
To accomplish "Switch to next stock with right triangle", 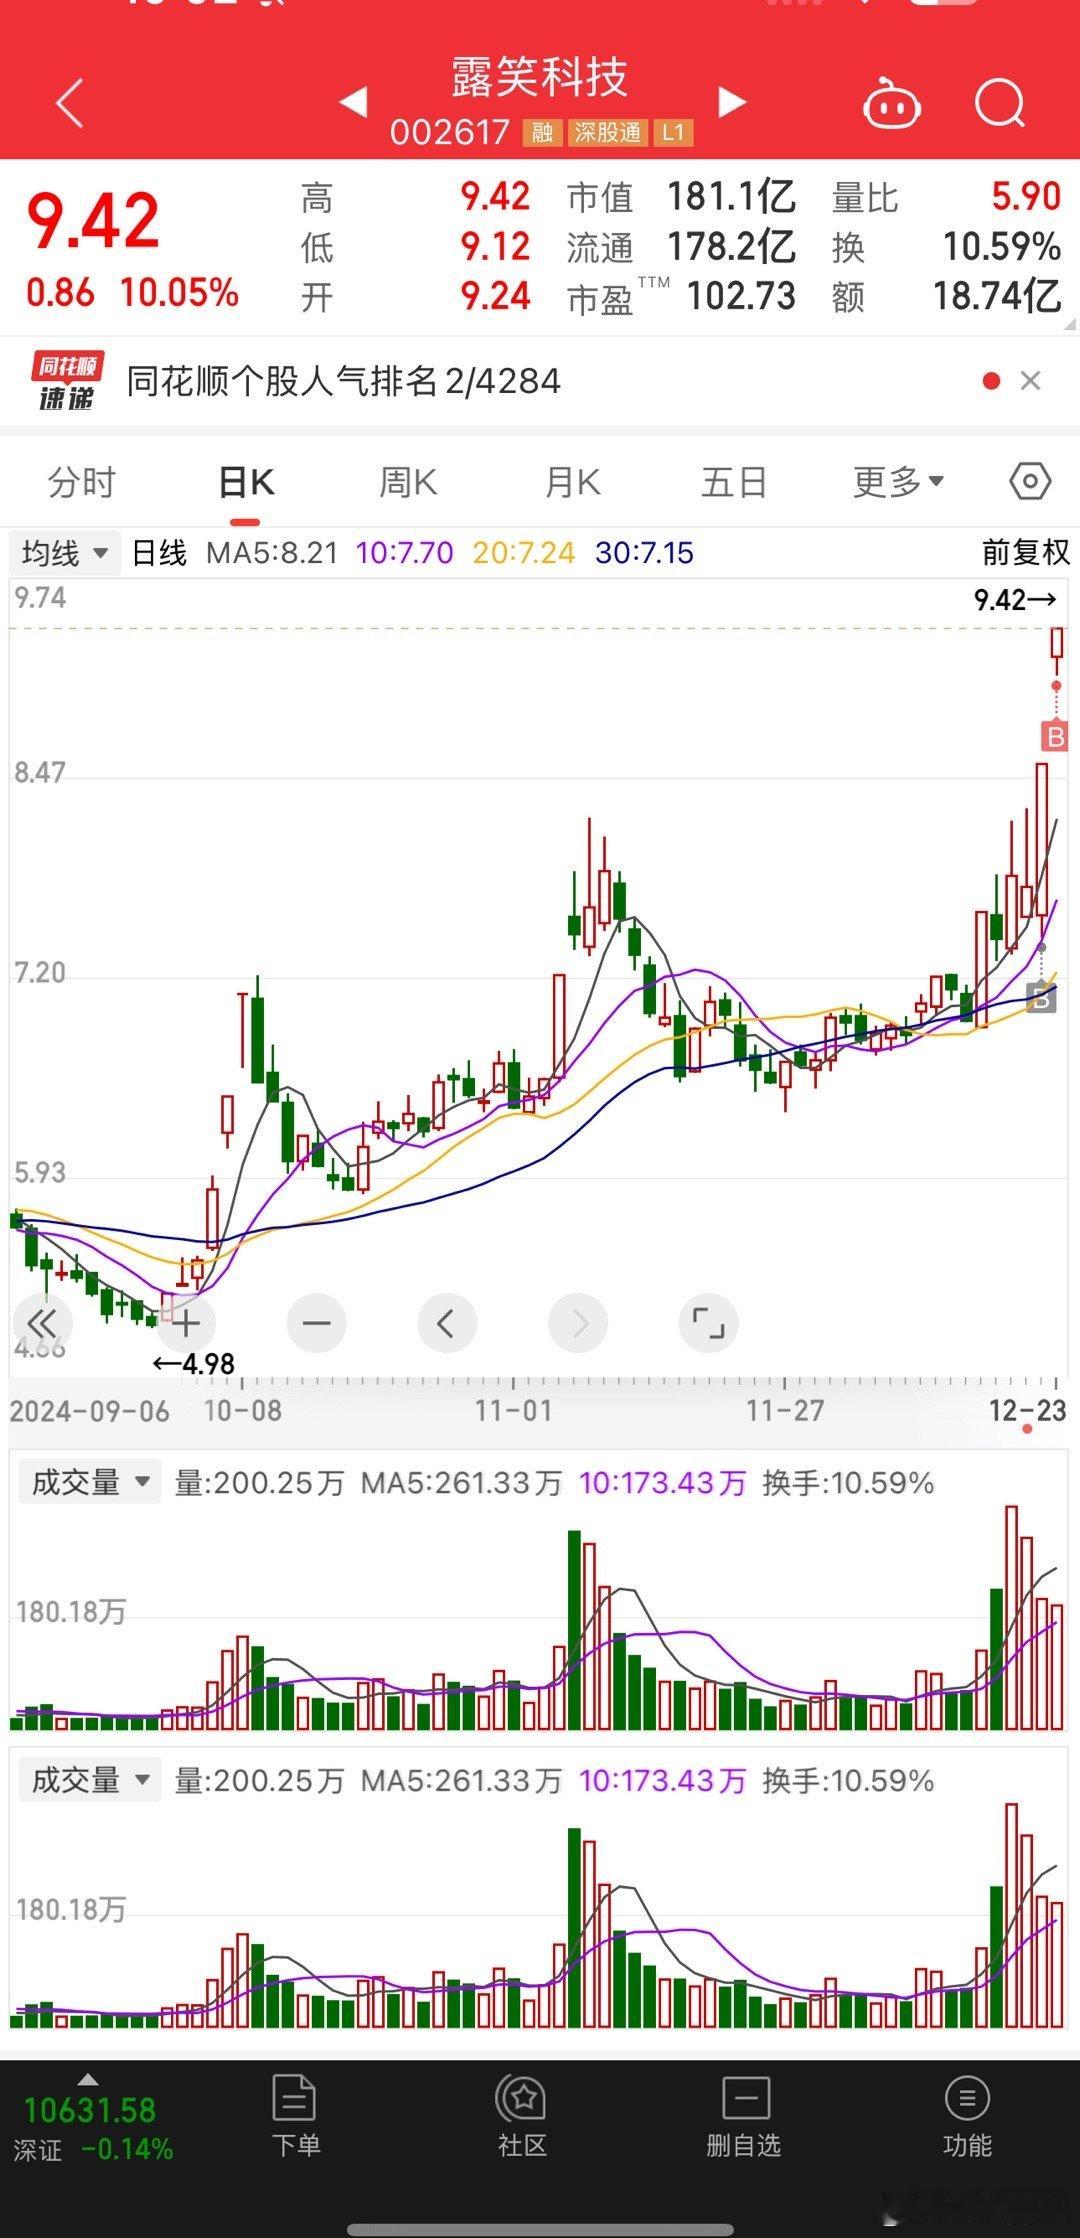I will tap(732, 101).
